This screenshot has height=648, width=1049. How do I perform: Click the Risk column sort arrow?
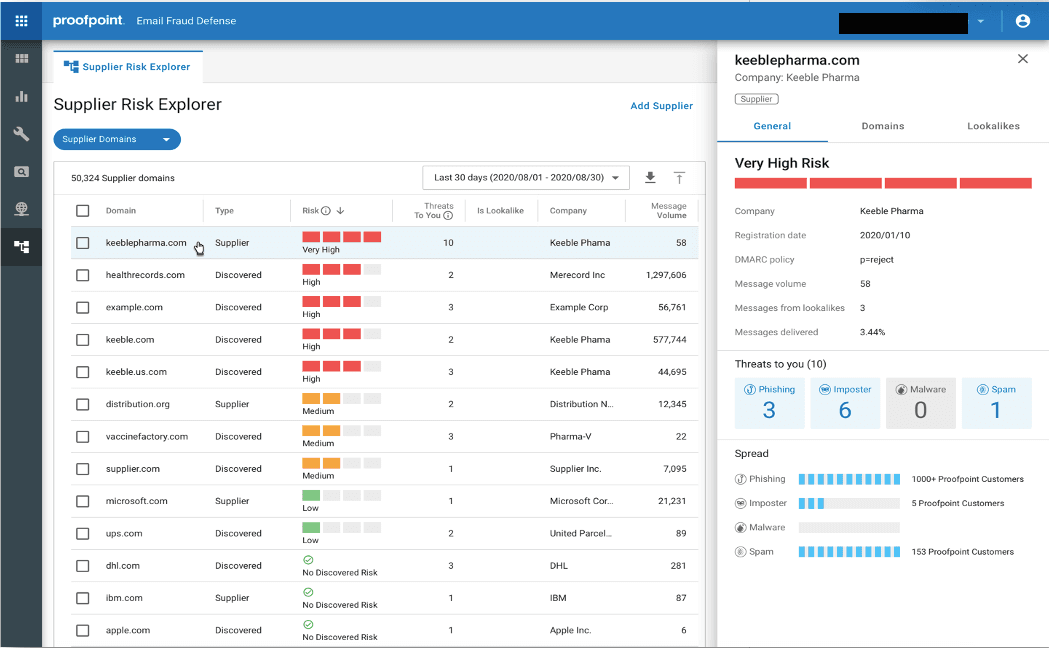341,211
